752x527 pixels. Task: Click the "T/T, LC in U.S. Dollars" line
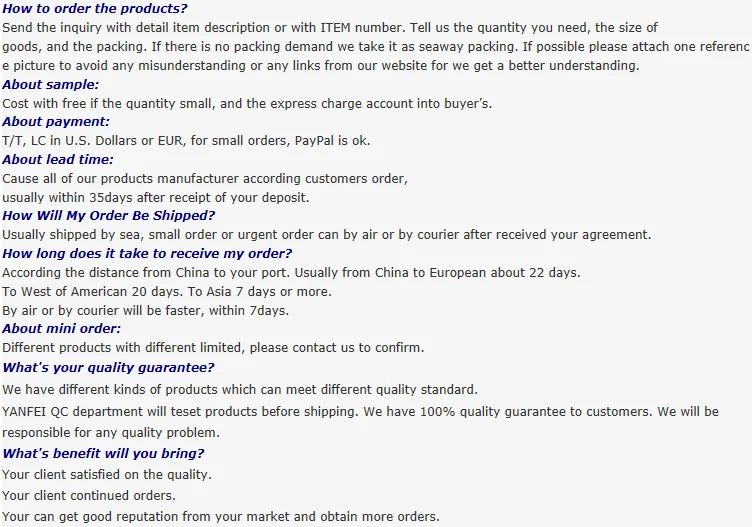tap(186, 140)
